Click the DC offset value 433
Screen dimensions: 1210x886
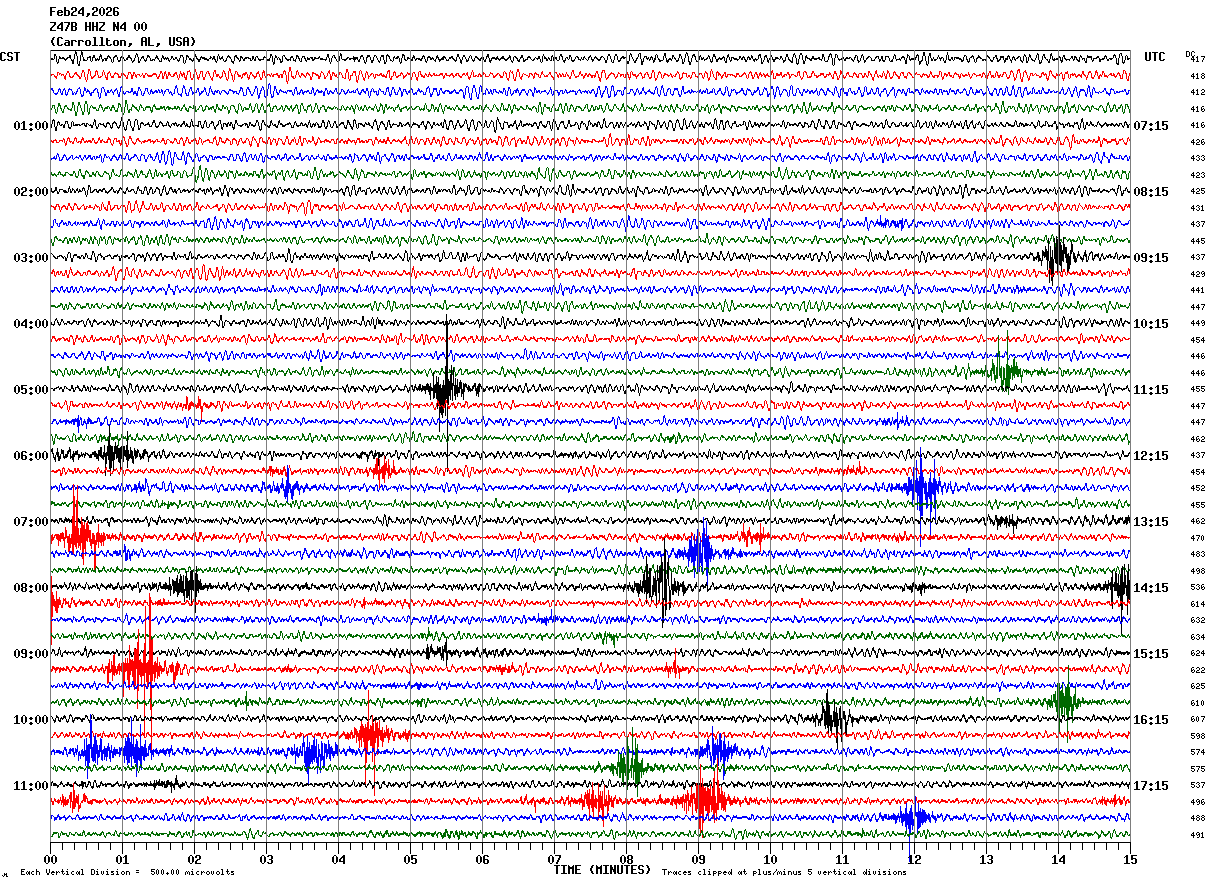tap(1197, 159)
